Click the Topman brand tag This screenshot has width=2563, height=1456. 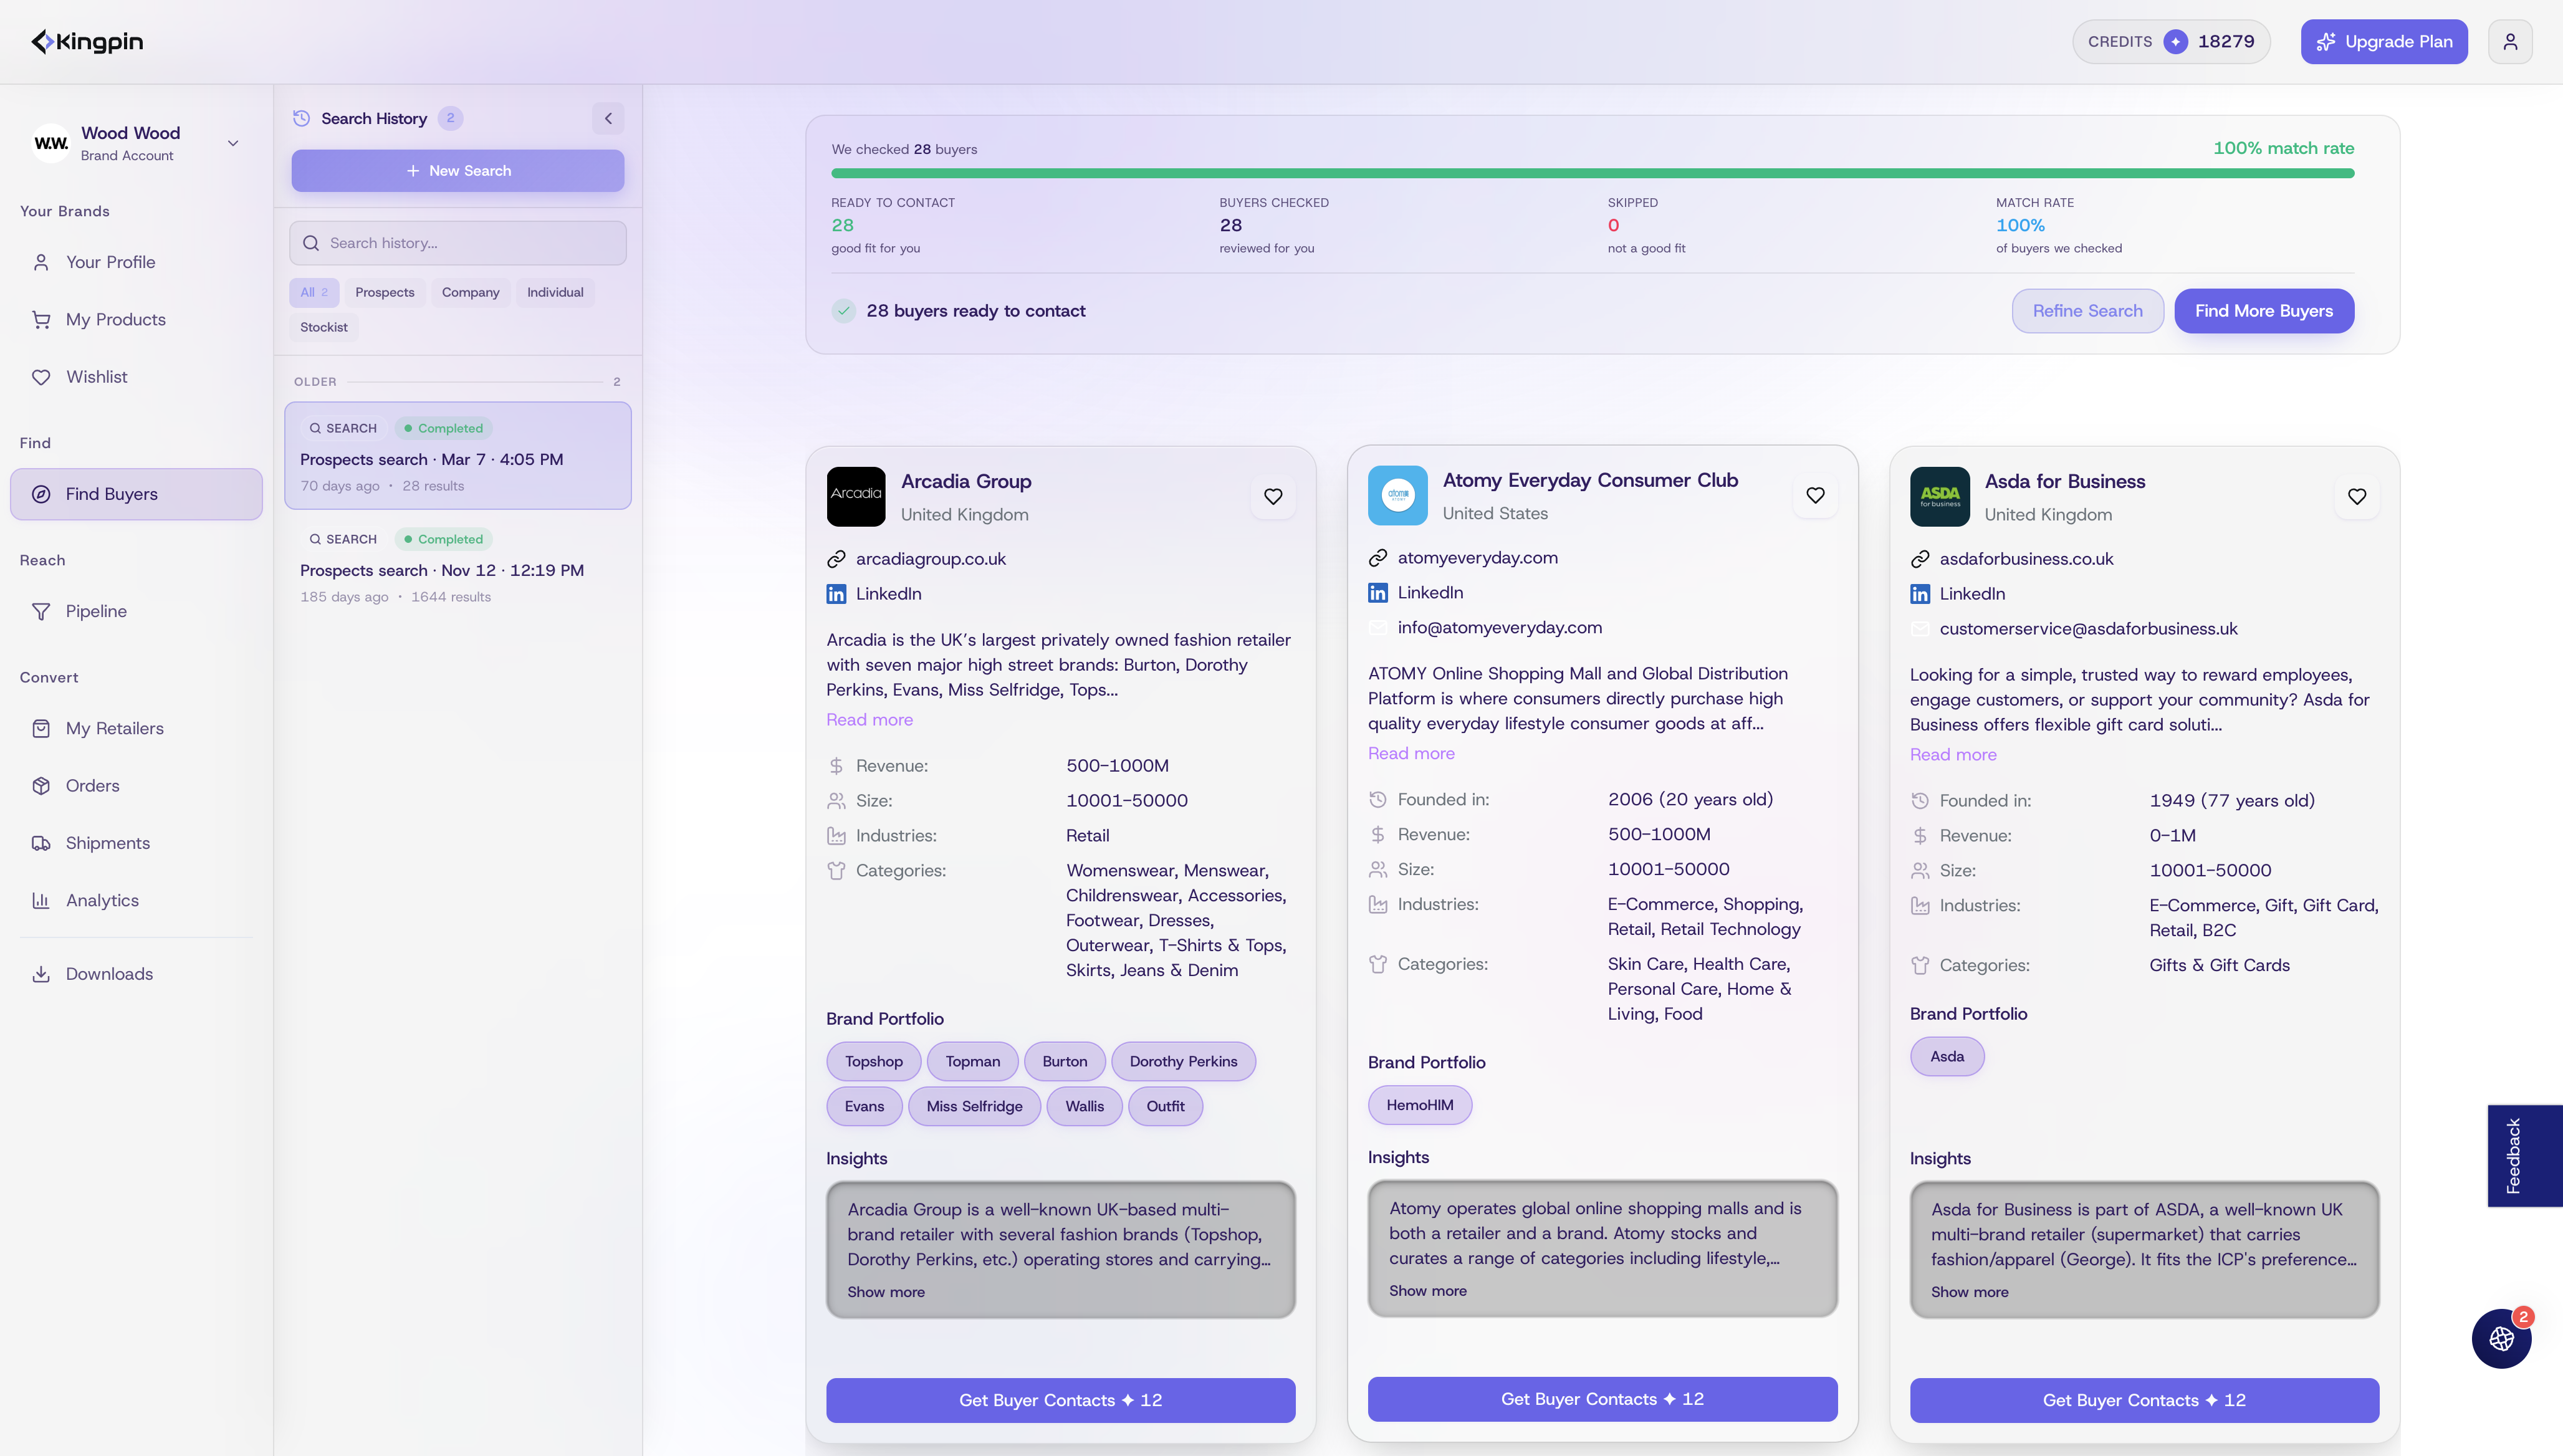pyautogui.click(x=972, y=1061)
